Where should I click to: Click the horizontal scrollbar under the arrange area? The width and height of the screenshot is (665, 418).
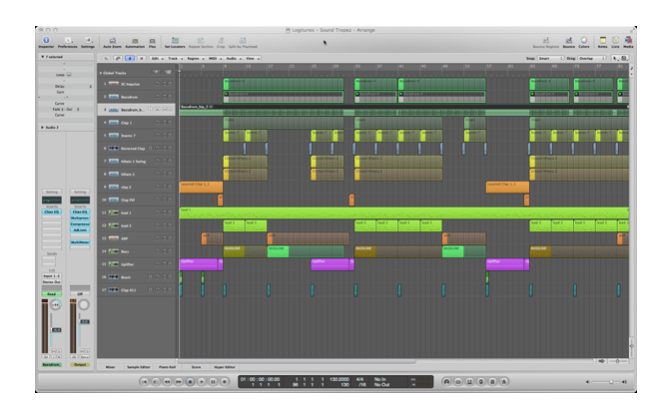(x=297, y=361)
